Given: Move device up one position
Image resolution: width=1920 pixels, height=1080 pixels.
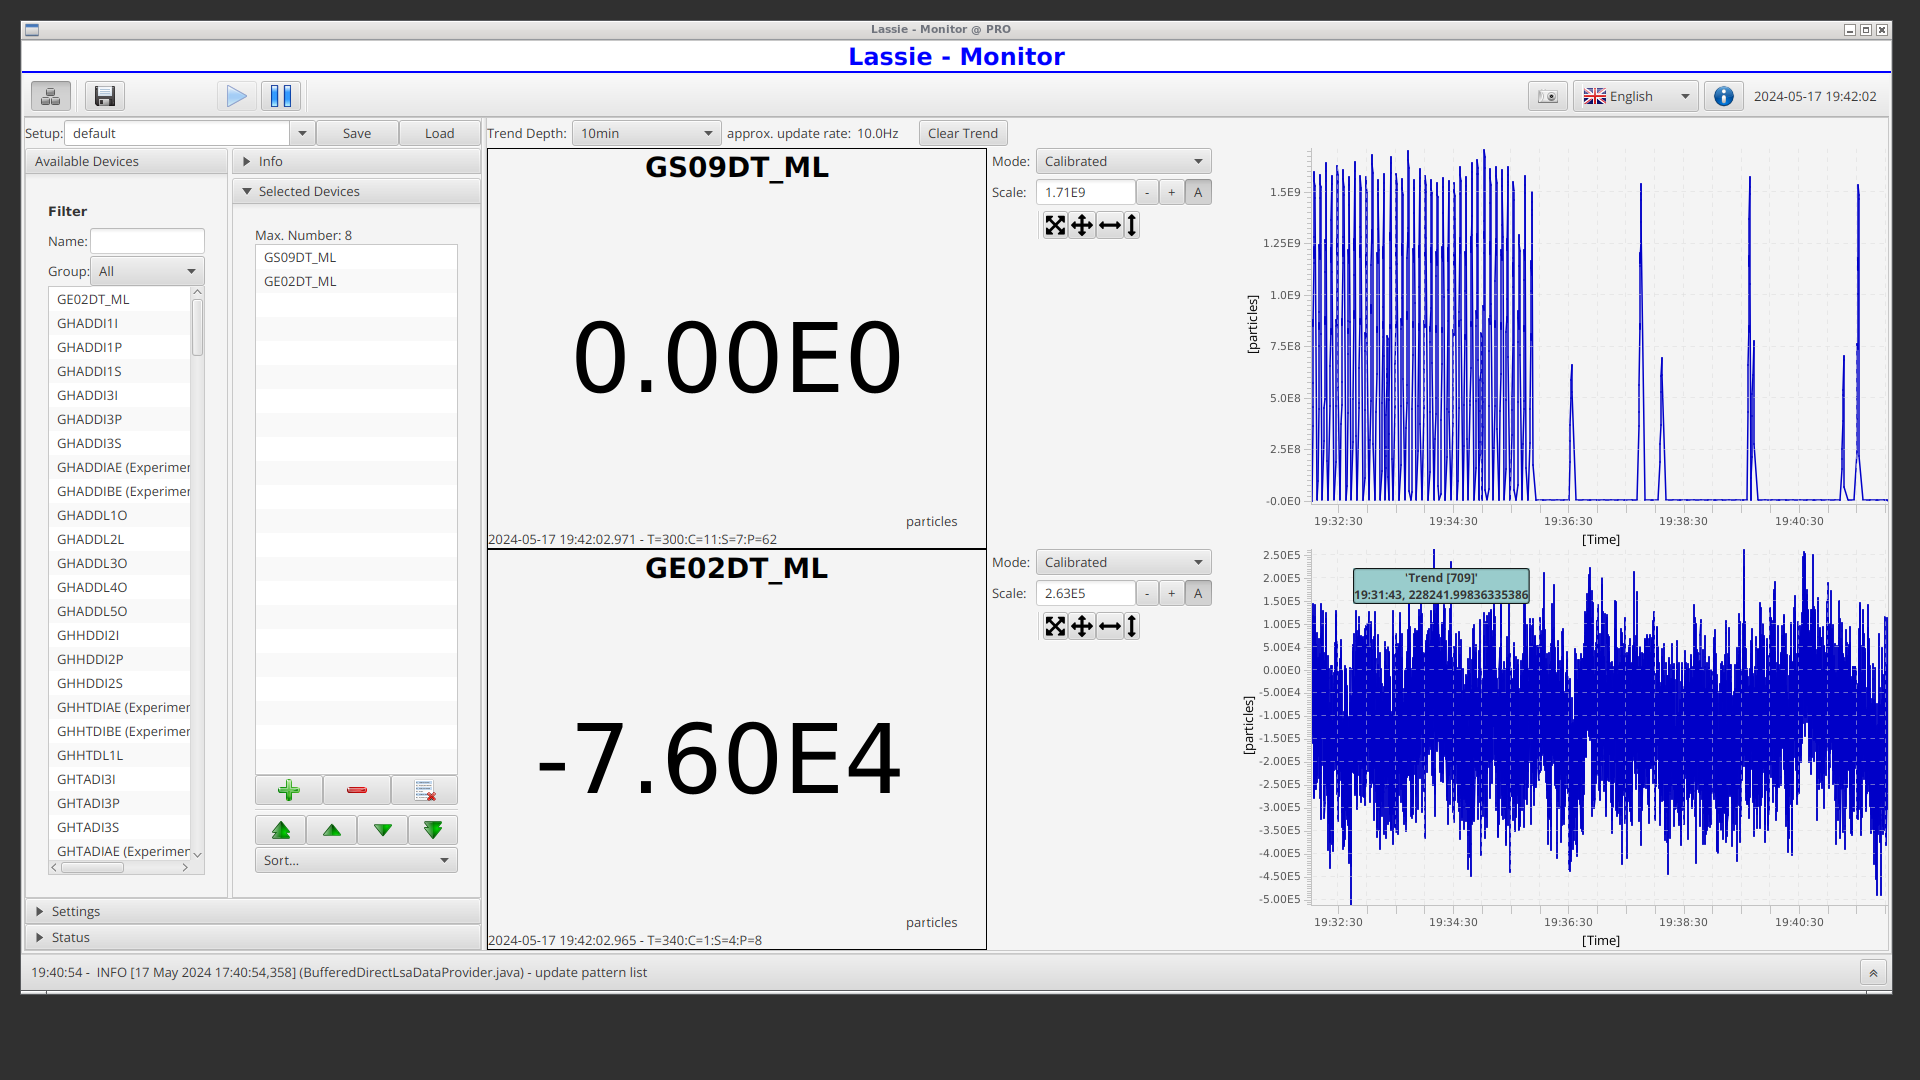Looking at the screenshot, I should click(332, 830).
